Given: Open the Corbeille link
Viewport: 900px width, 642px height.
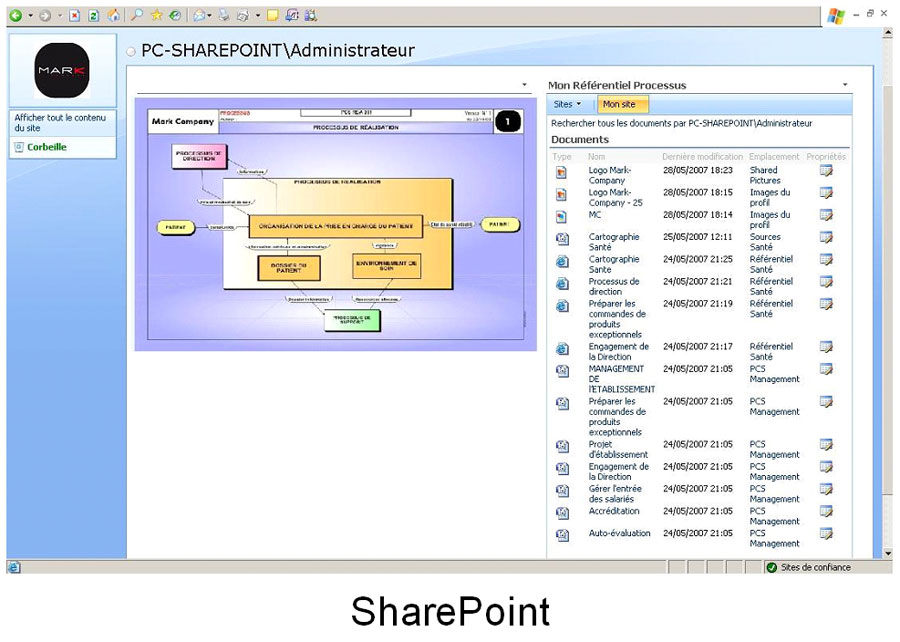Looking at the screenshot, I should (x=47, y=147).
